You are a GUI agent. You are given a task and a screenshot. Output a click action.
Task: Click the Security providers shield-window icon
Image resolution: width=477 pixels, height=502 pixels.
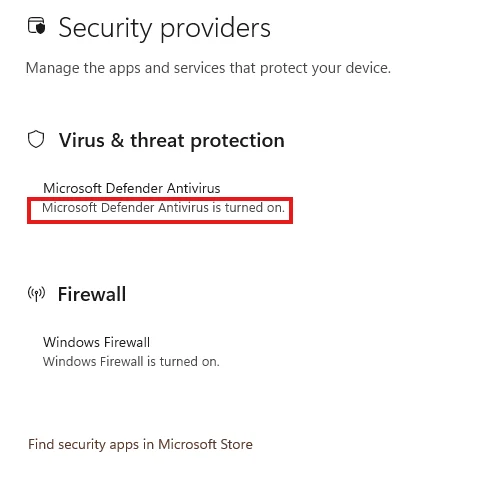tap(36, 26)
